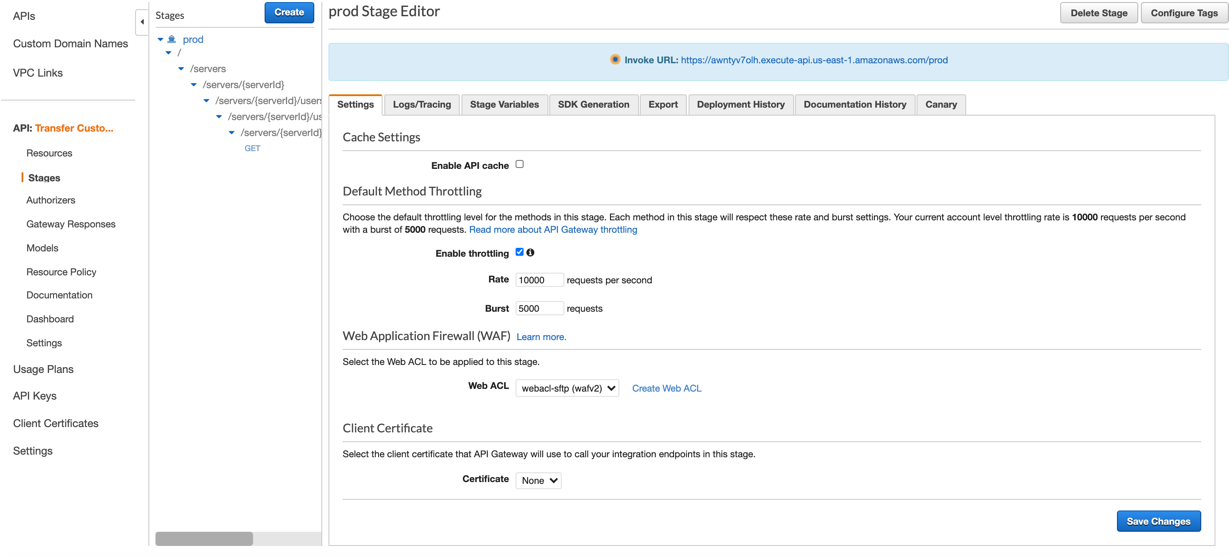This screenshot has height=556, width=1229.
Task: Go to the SDK Generation tab
Action: pyautogui.click(x=593, y=104)
